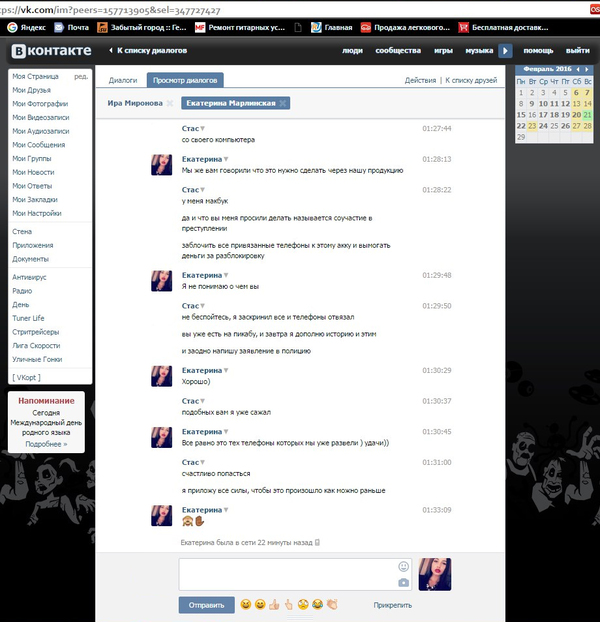Screen dimensions: 600x622
Task: Insert the clapping hands emoji
Action: [x=332, y=605]
